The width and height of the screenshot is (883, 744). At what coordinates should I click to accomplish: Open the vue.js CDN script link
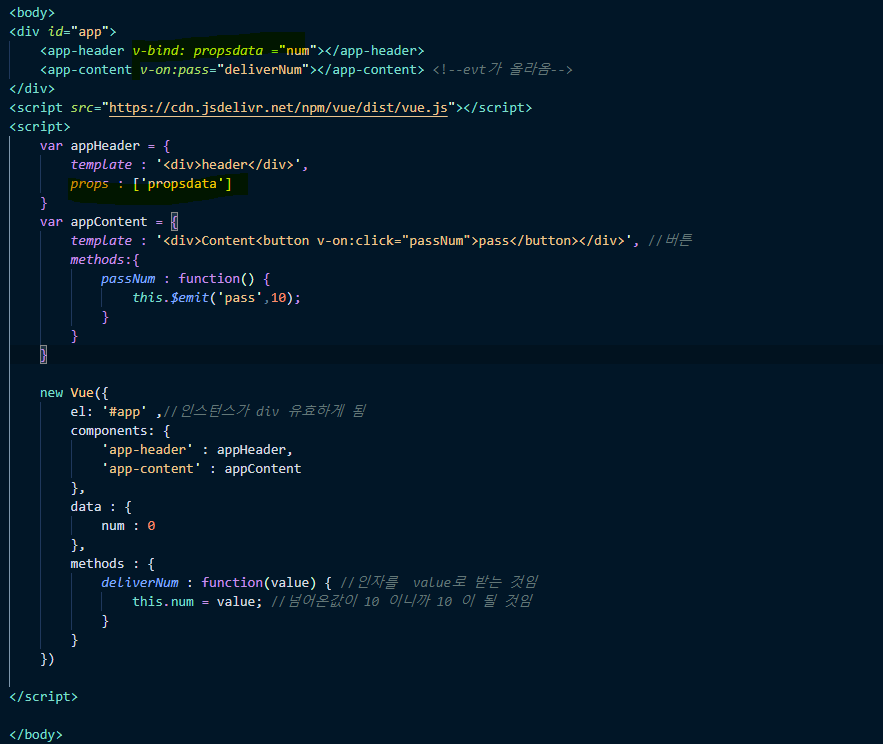278,108
